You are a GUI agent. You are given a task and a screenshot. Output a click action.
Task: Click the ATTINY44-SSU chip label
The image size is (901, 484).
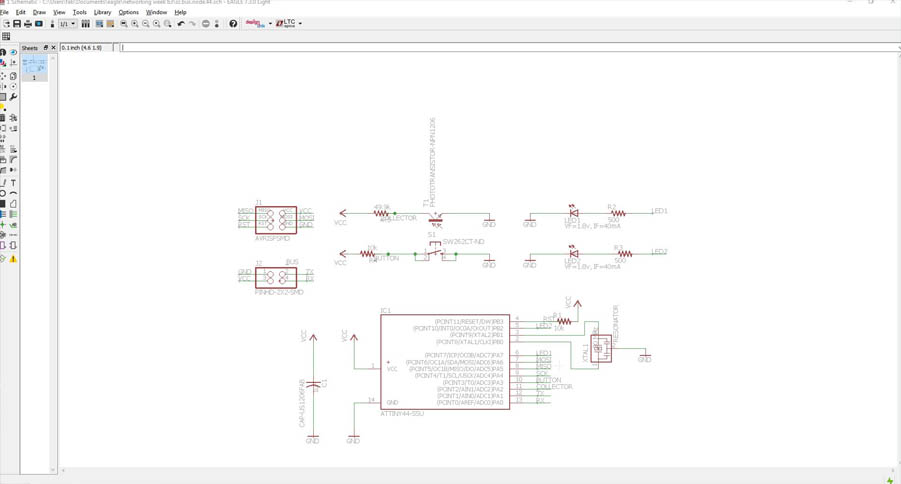(x=402, y=413)
